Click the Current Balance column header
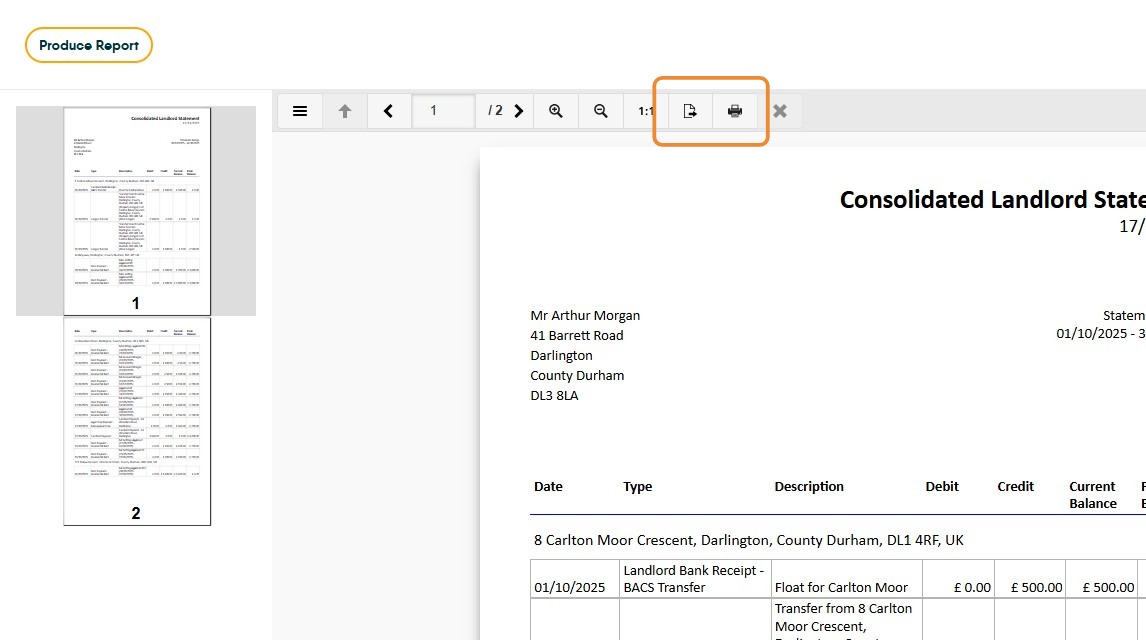Screen dimensions: 1146x640 point(1093,495)
